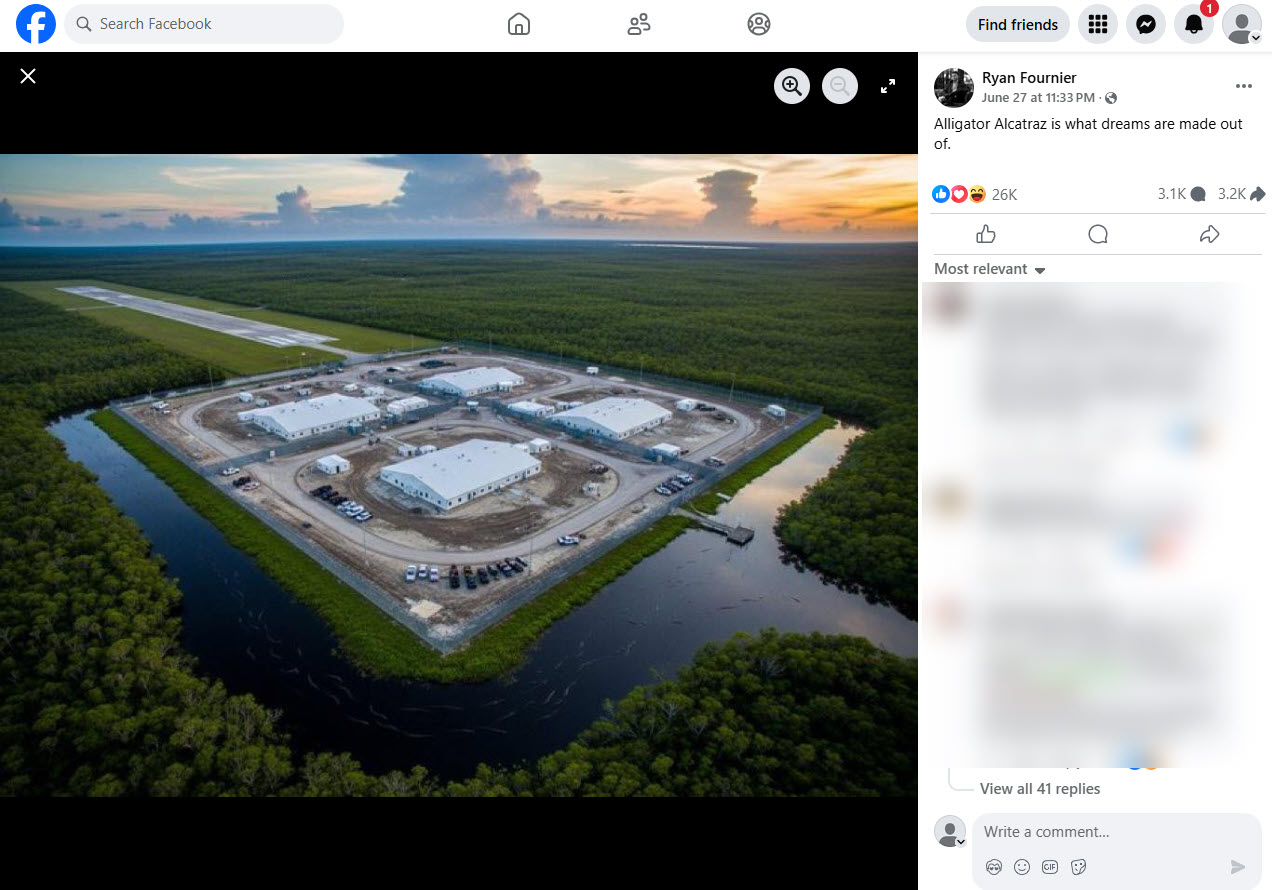
Task: Click the Find friends button
Action: 1017,24
